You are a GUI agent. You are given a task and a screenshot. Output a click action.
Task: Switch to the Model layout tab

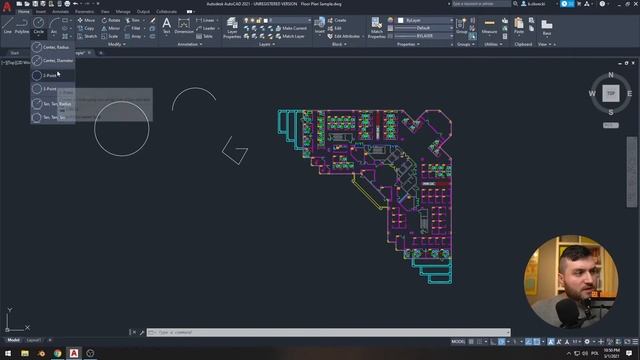pyautogui.click(x=13, y=340)
